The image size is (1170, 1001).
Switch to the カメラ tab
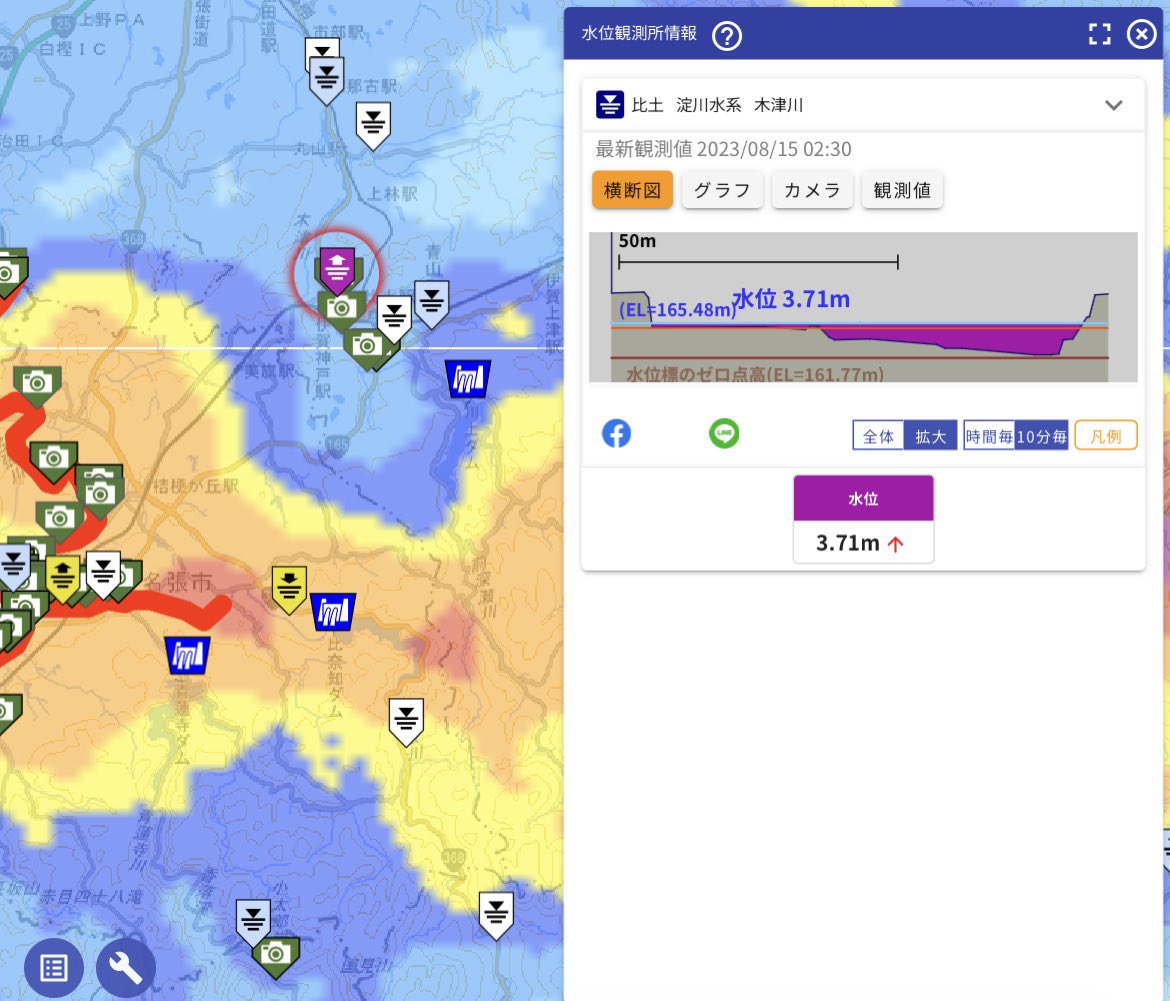pyautogui.click(x=812, y=190)
